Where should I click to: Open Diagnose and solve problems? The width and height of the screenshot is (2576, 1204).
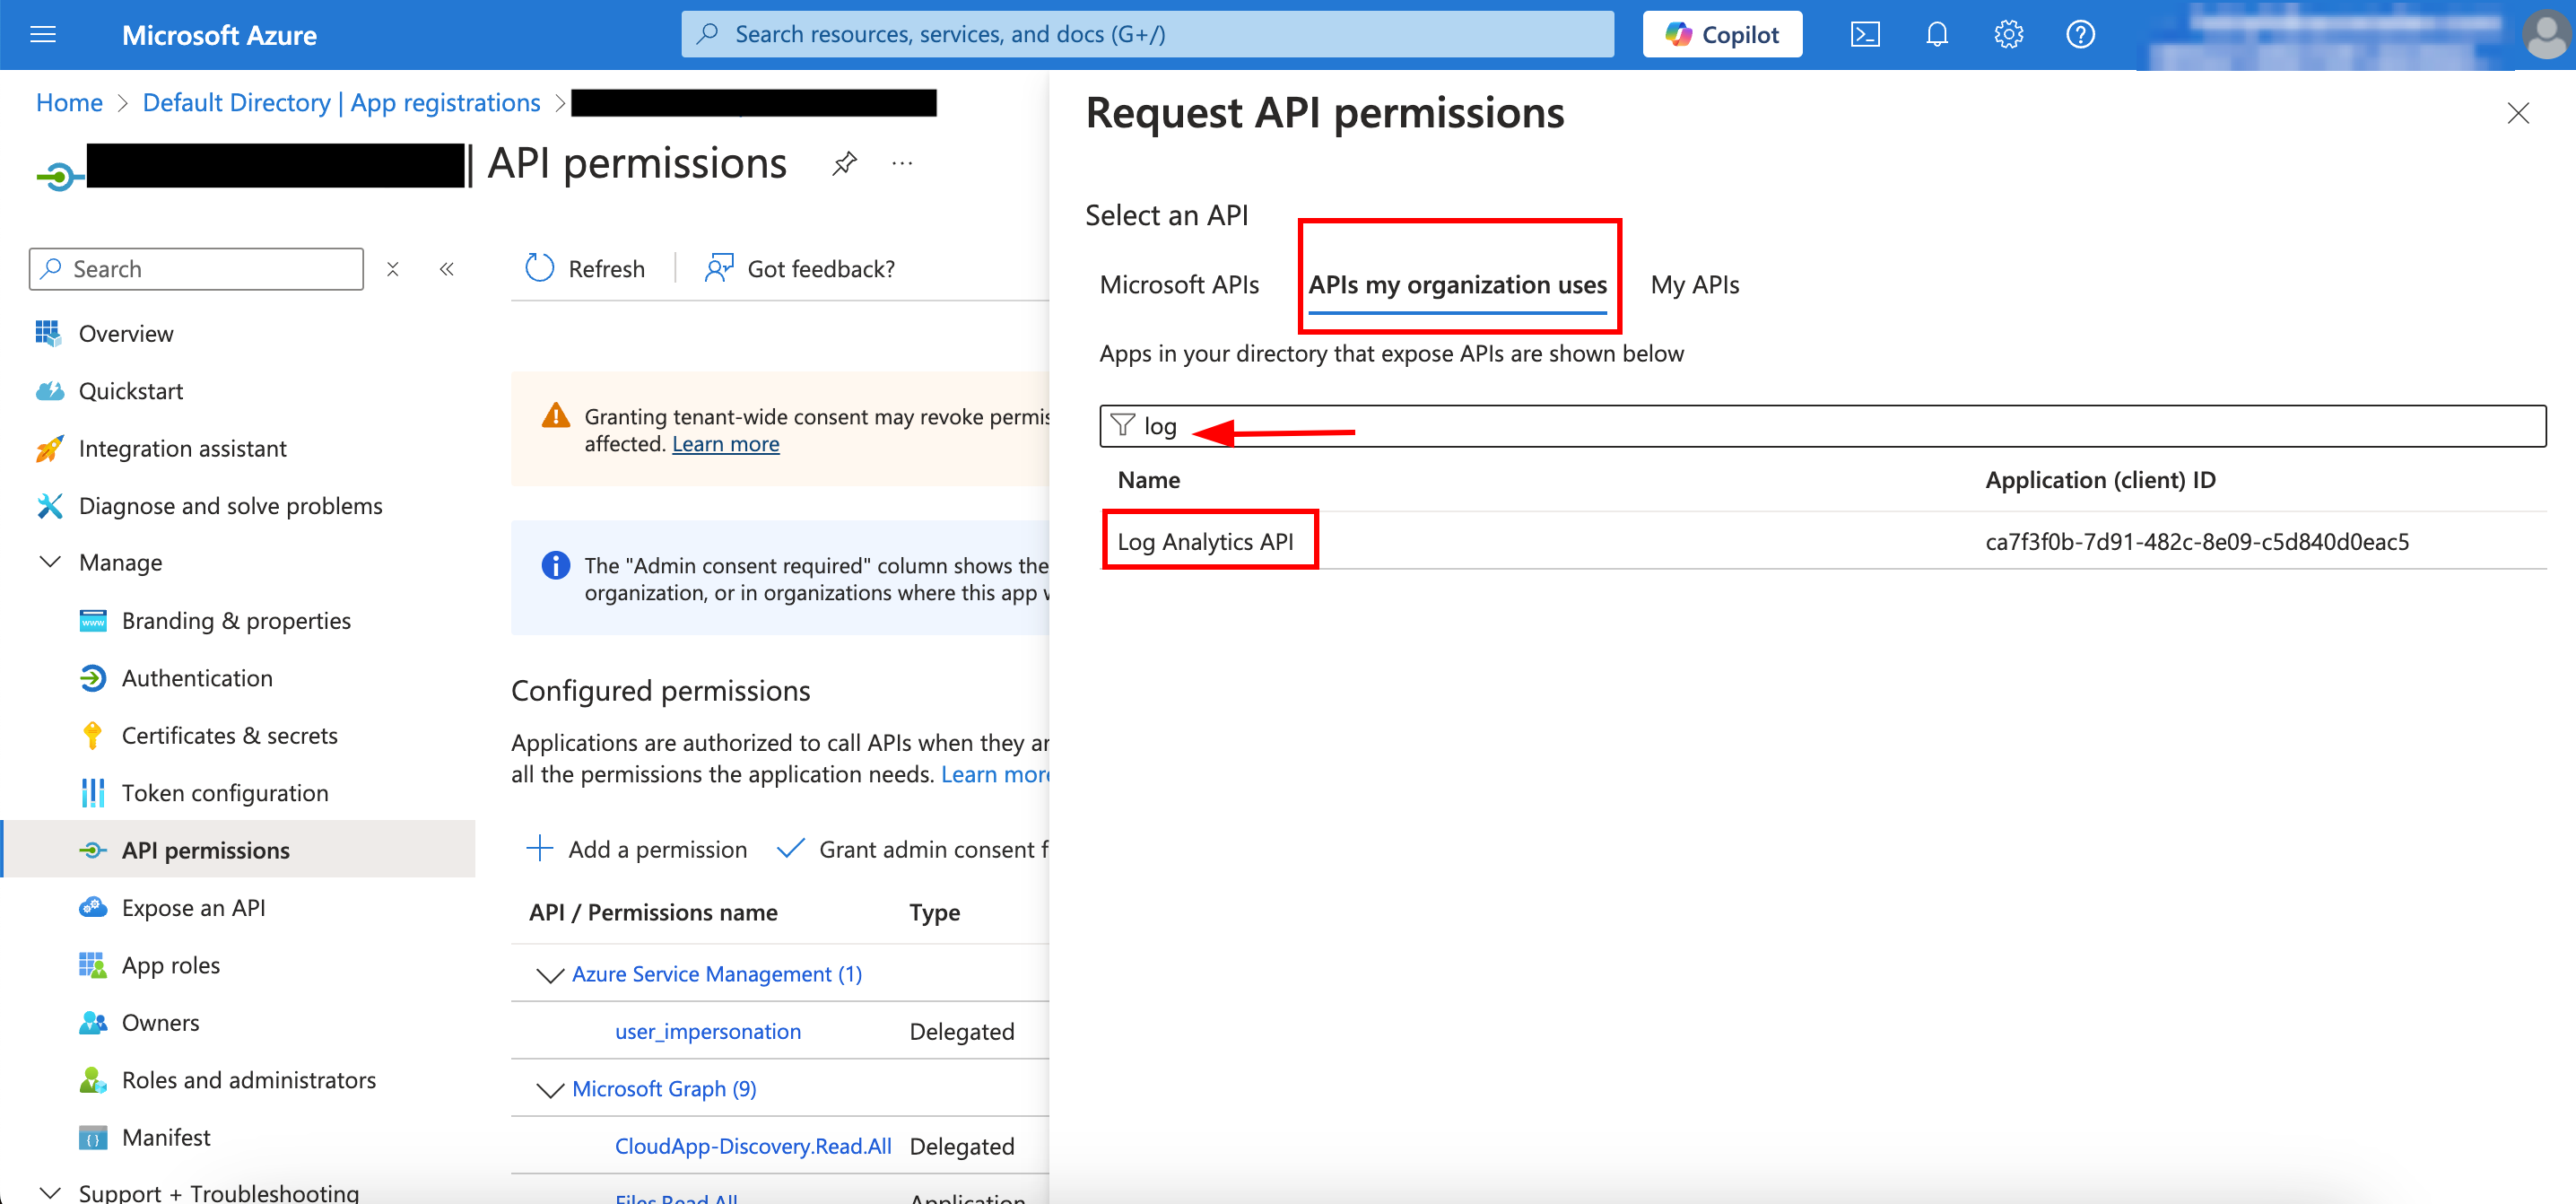click(x=230, y=506)
